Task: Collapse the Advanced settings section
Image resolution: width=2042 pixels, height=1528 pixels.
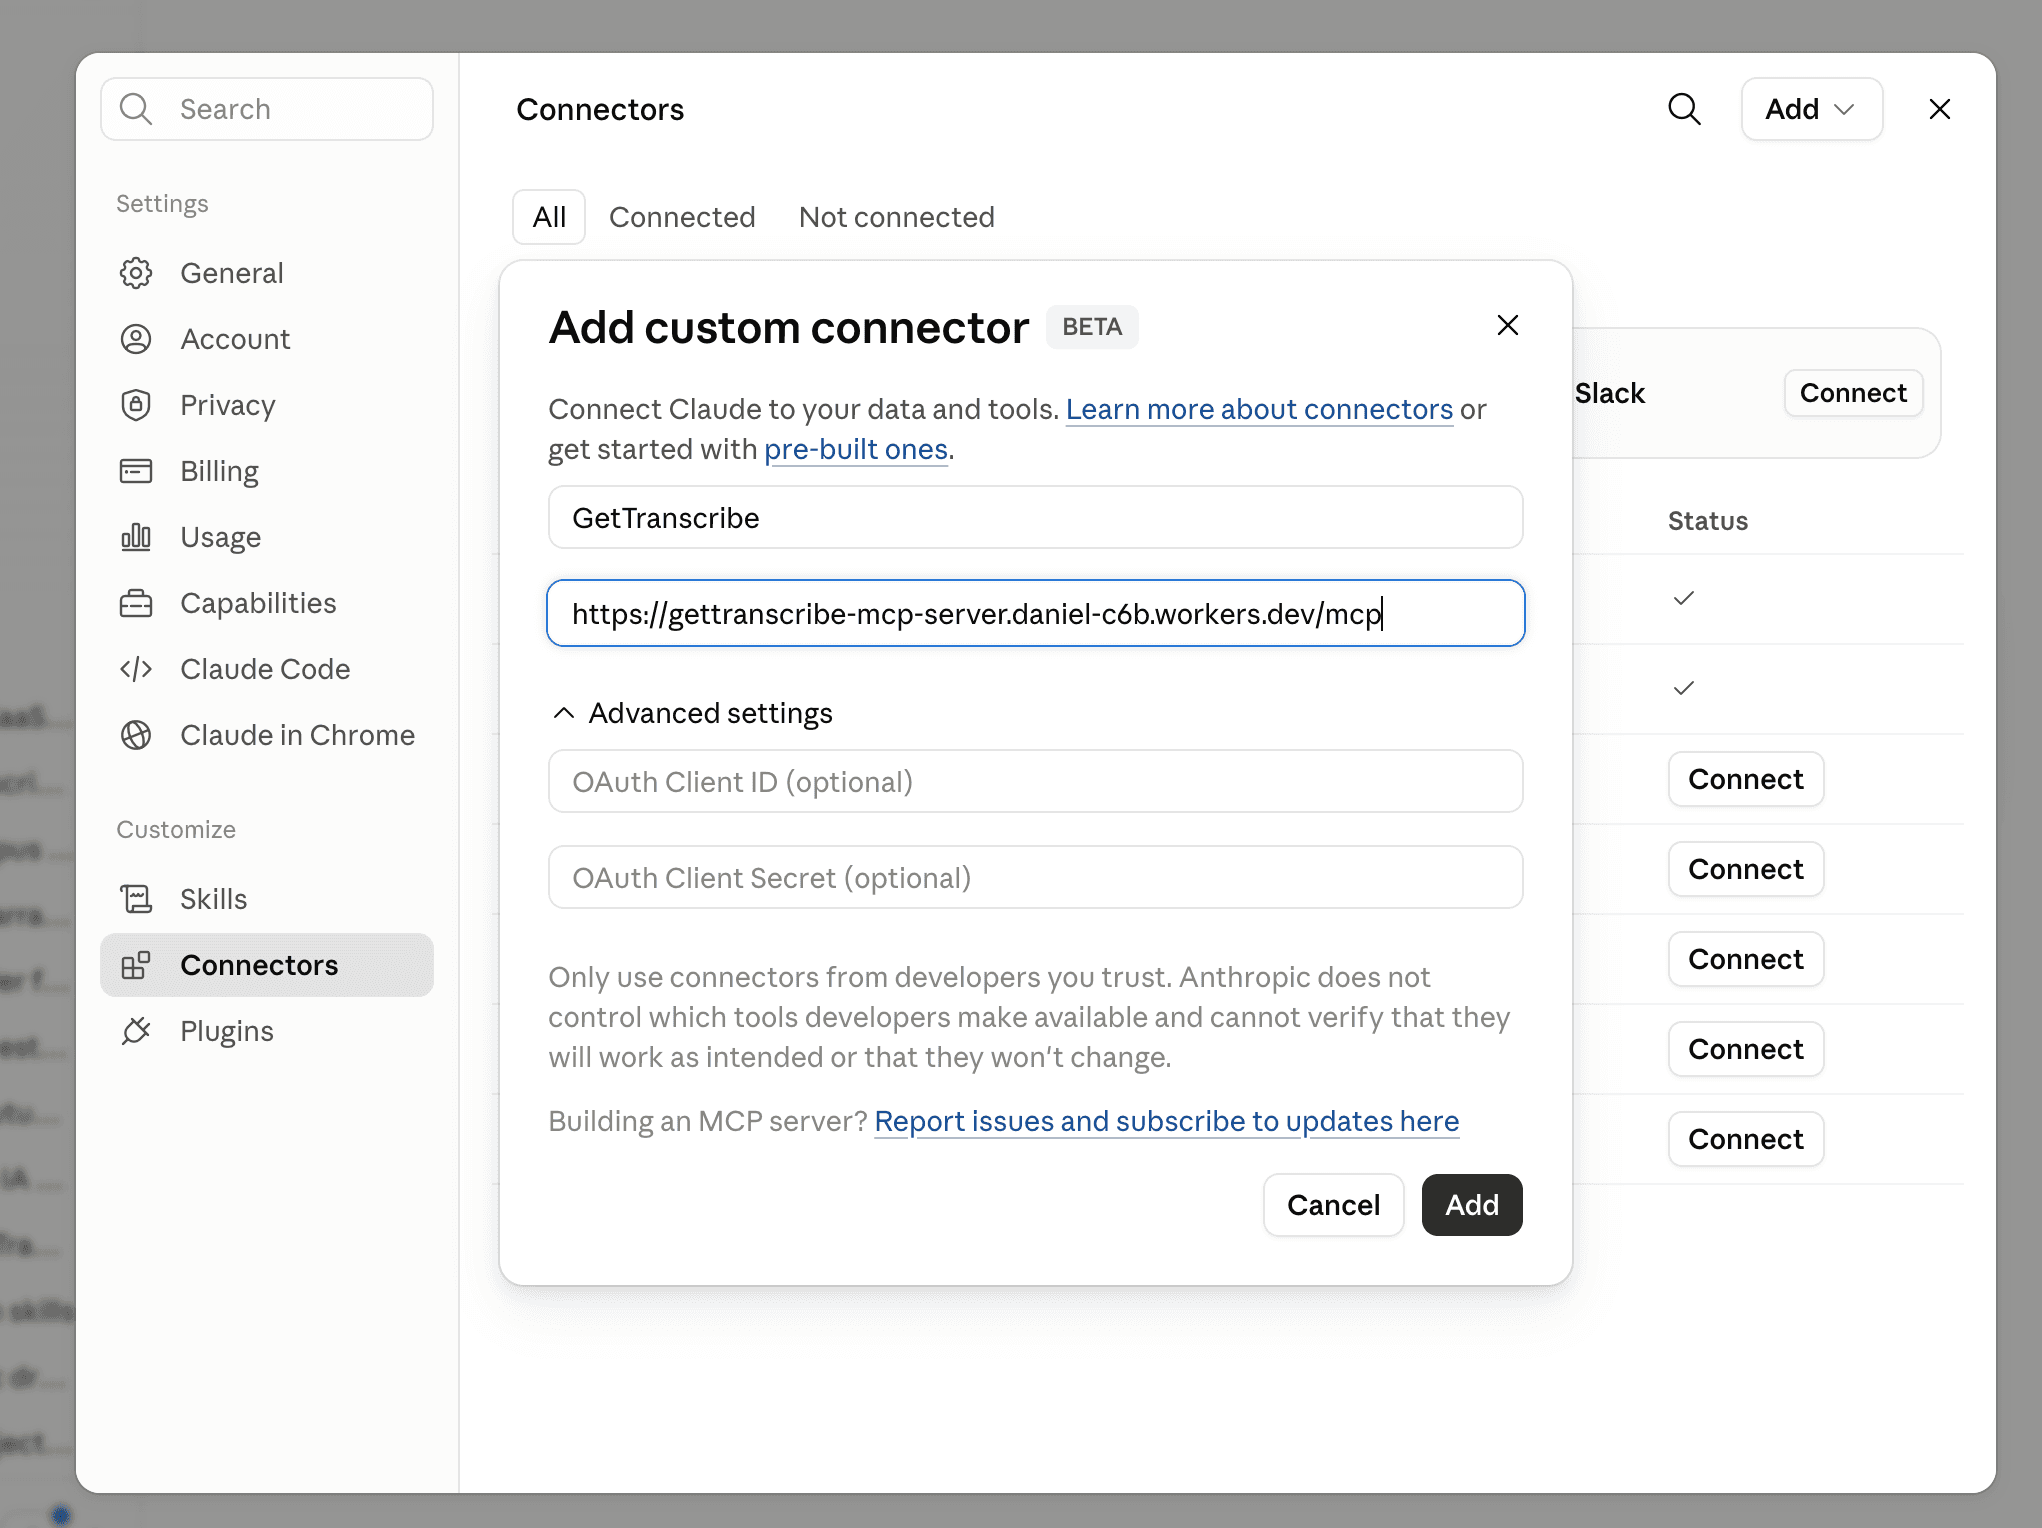Action: (692, 713)
